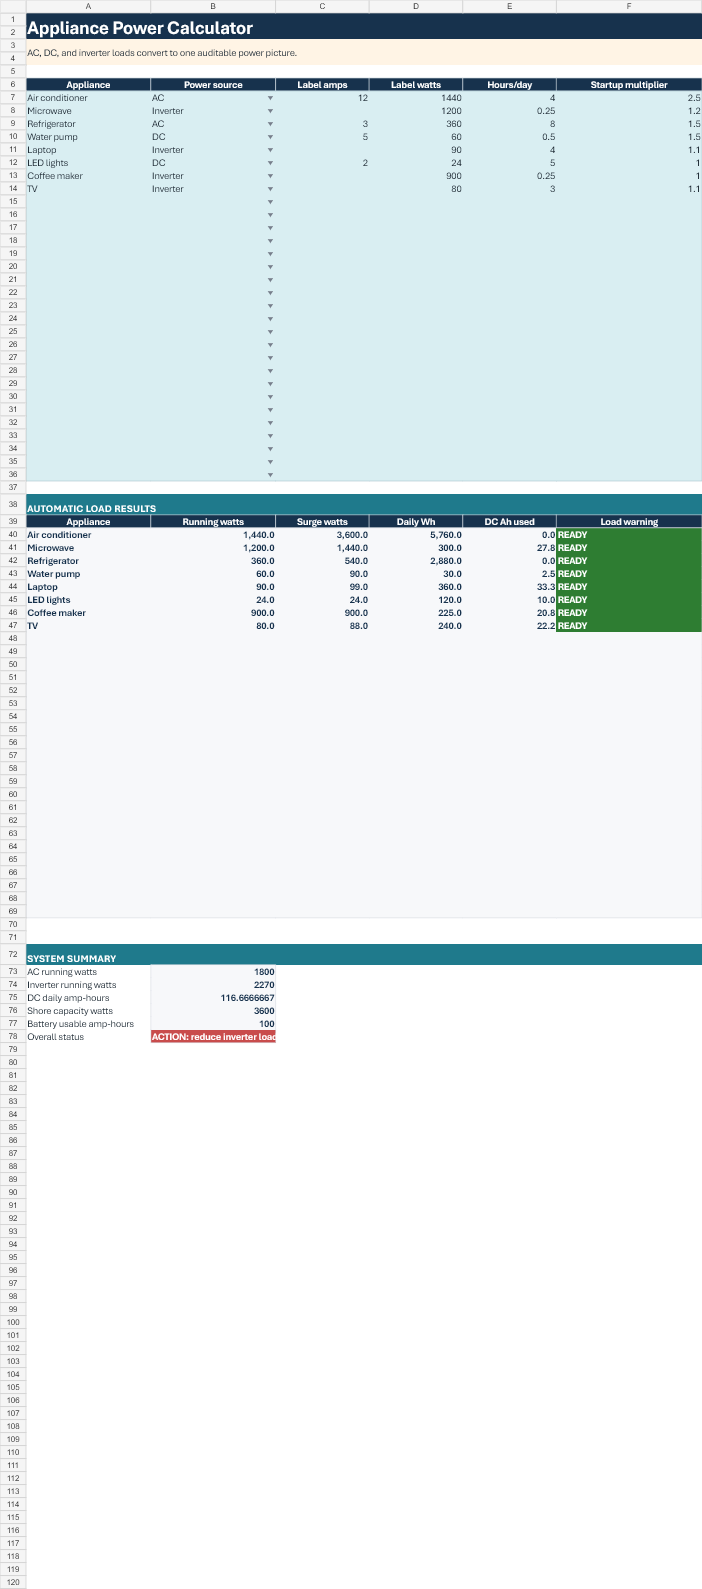Select Label amps cell for Air conditioner
This screenshot has height=1589, width=702.
[322, 98]
